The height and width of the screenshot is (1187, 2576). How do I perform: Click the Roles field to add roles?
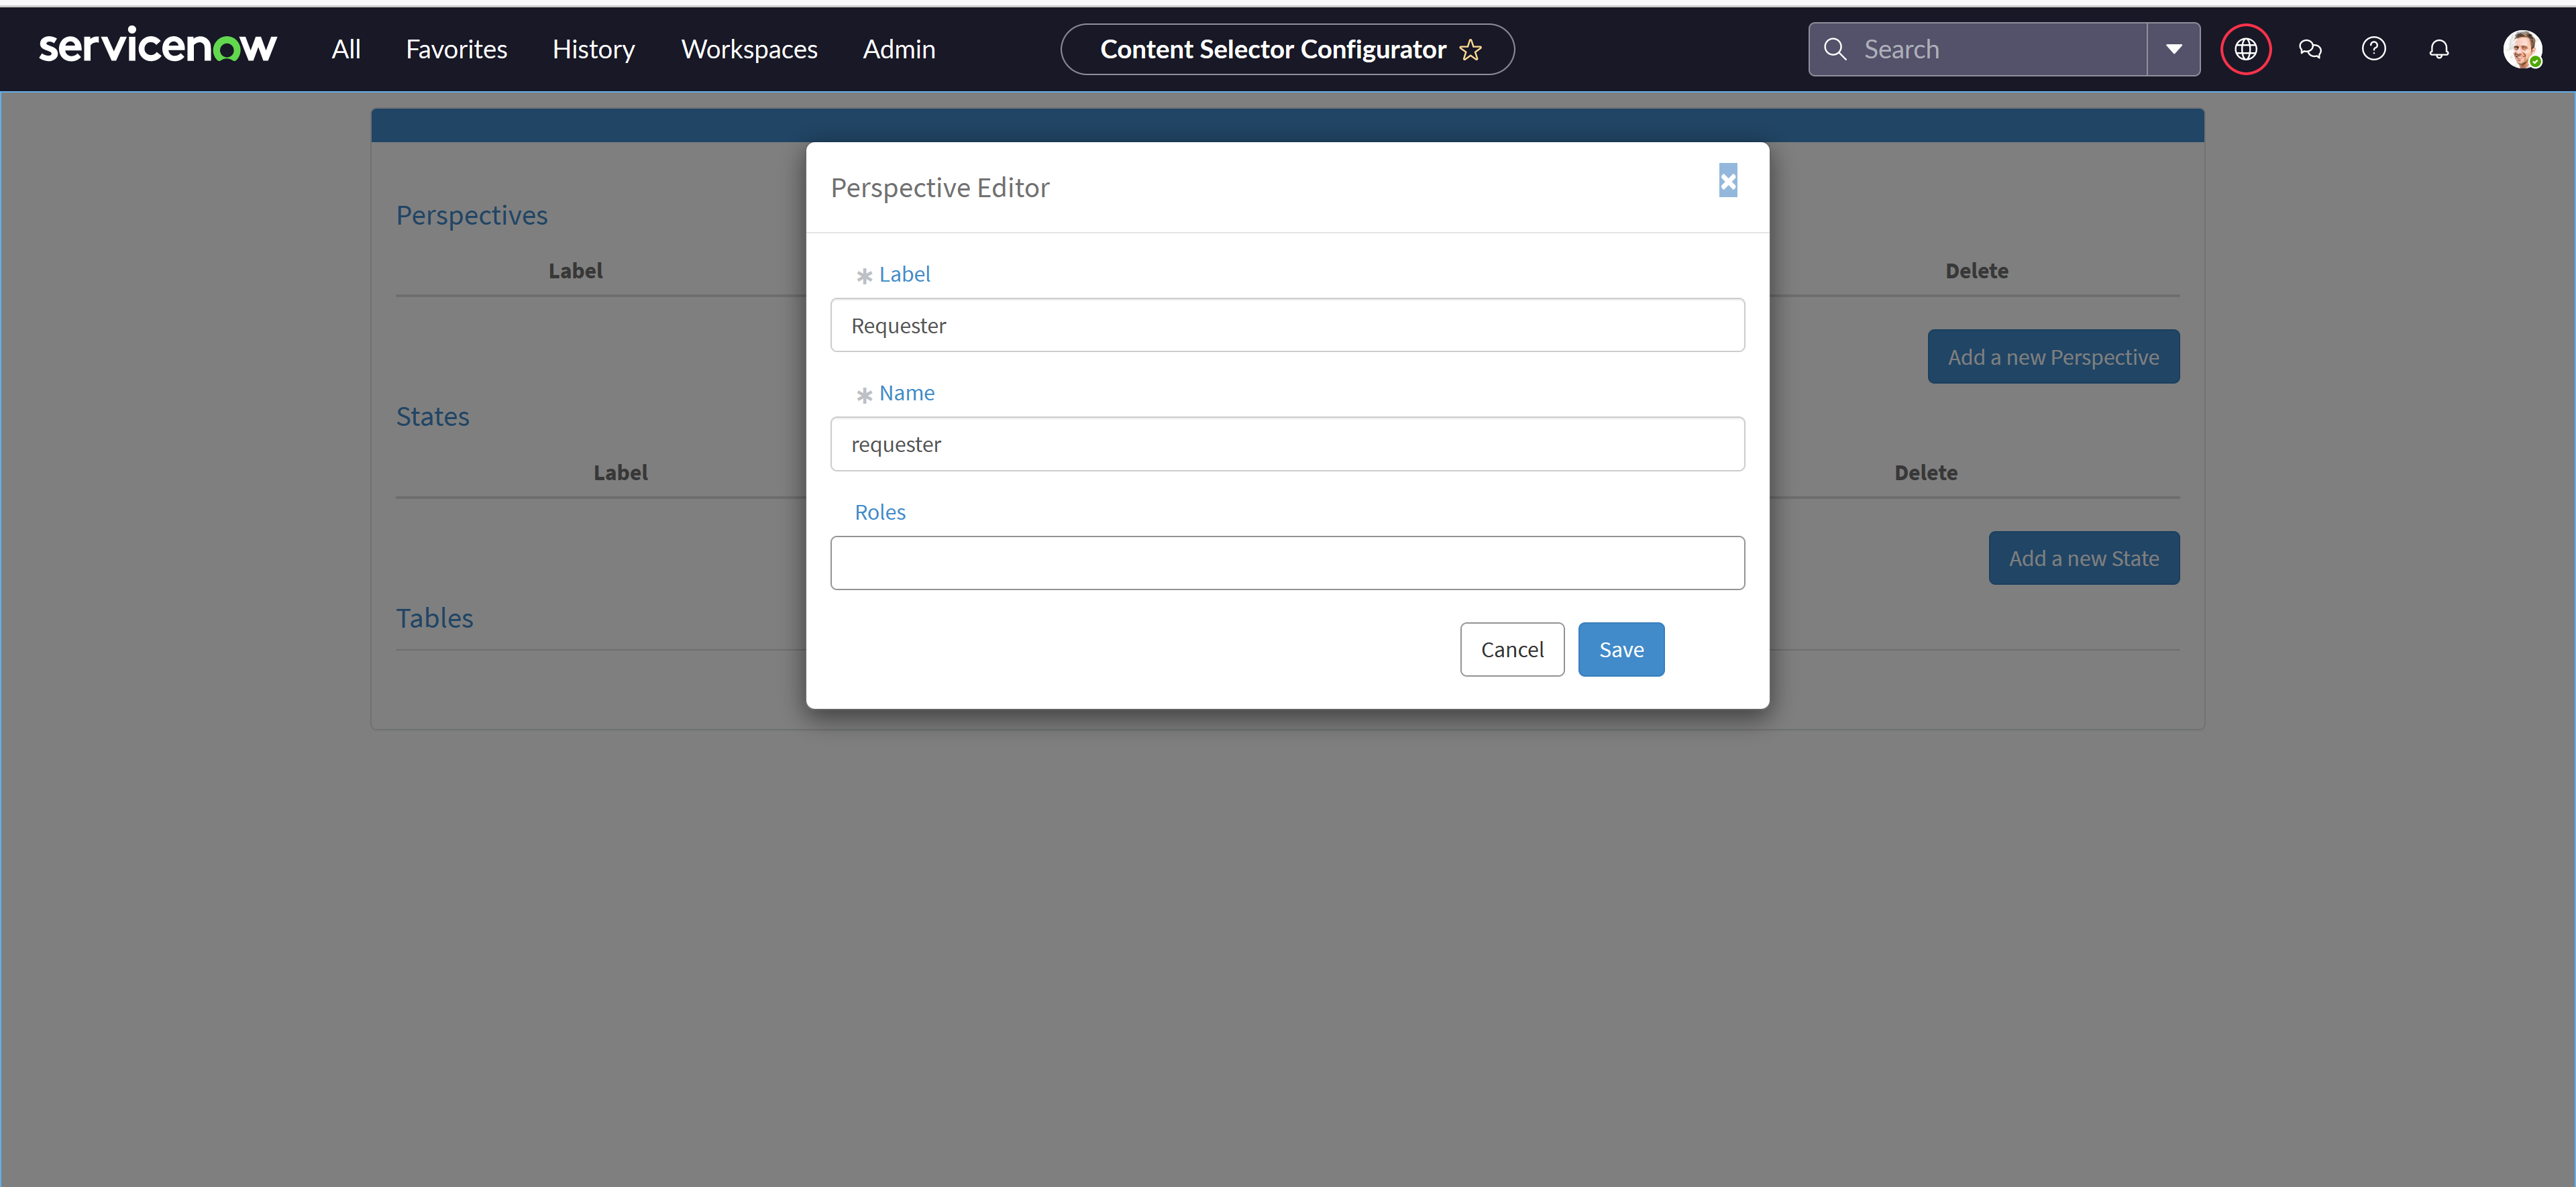click(x=1287, y=563)
